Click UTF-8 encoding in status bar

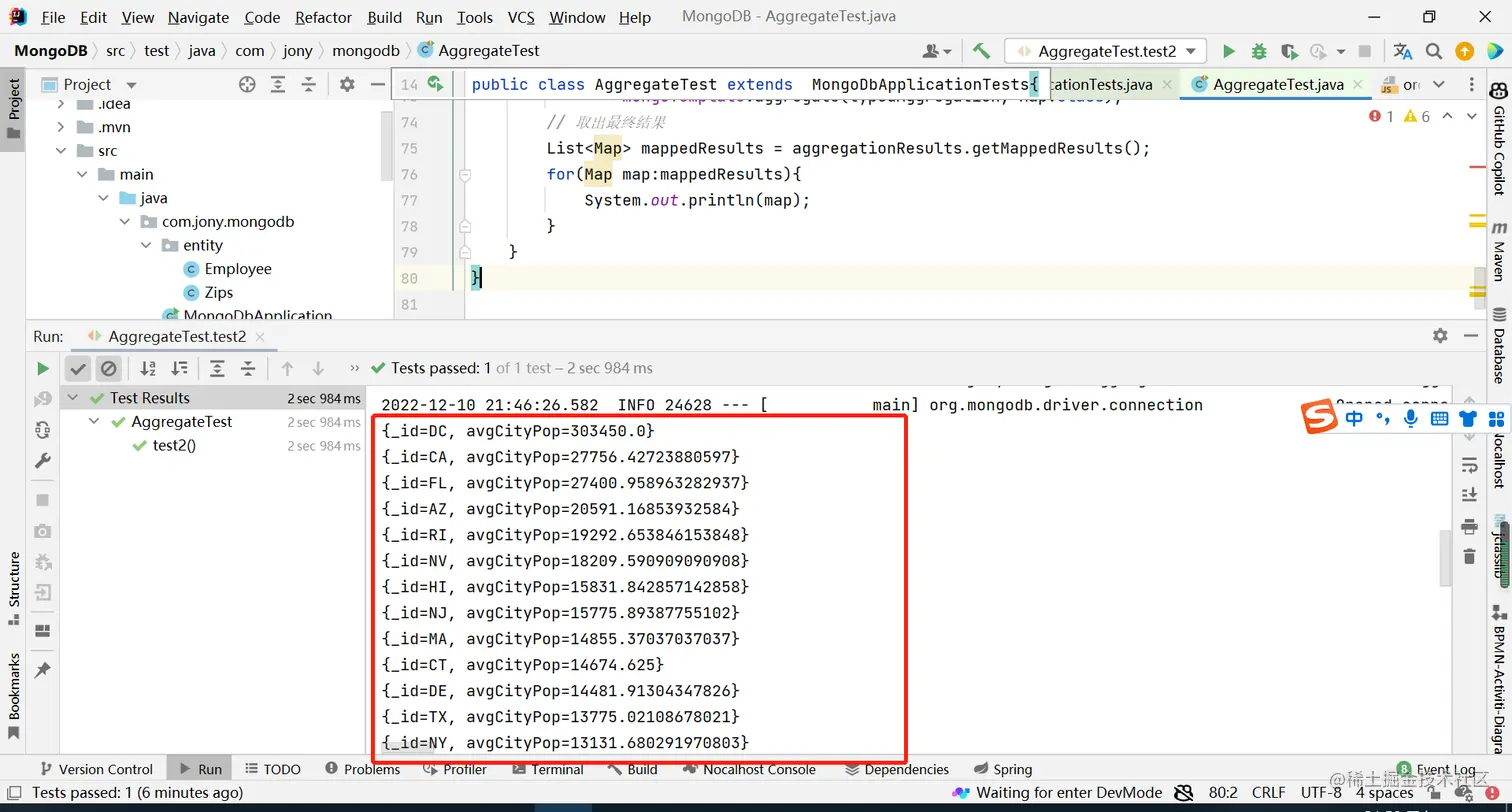(x=1321, y=793)
